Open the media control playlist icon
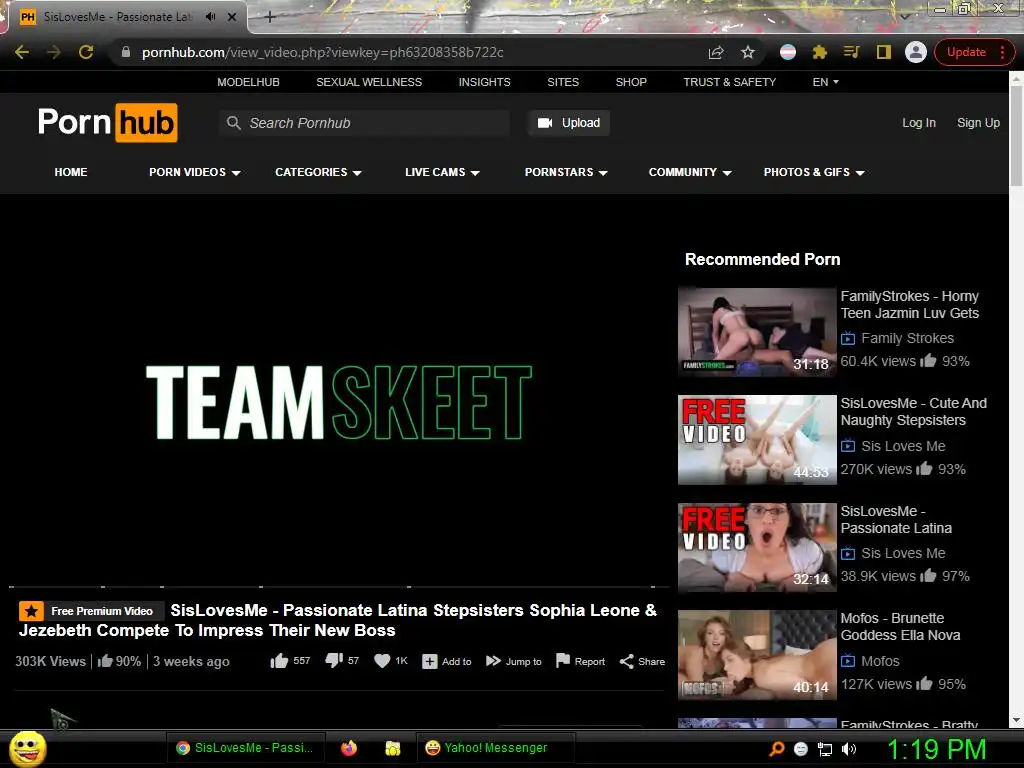Viewport: 1024px width, 768px height. [x=852, y=52]
